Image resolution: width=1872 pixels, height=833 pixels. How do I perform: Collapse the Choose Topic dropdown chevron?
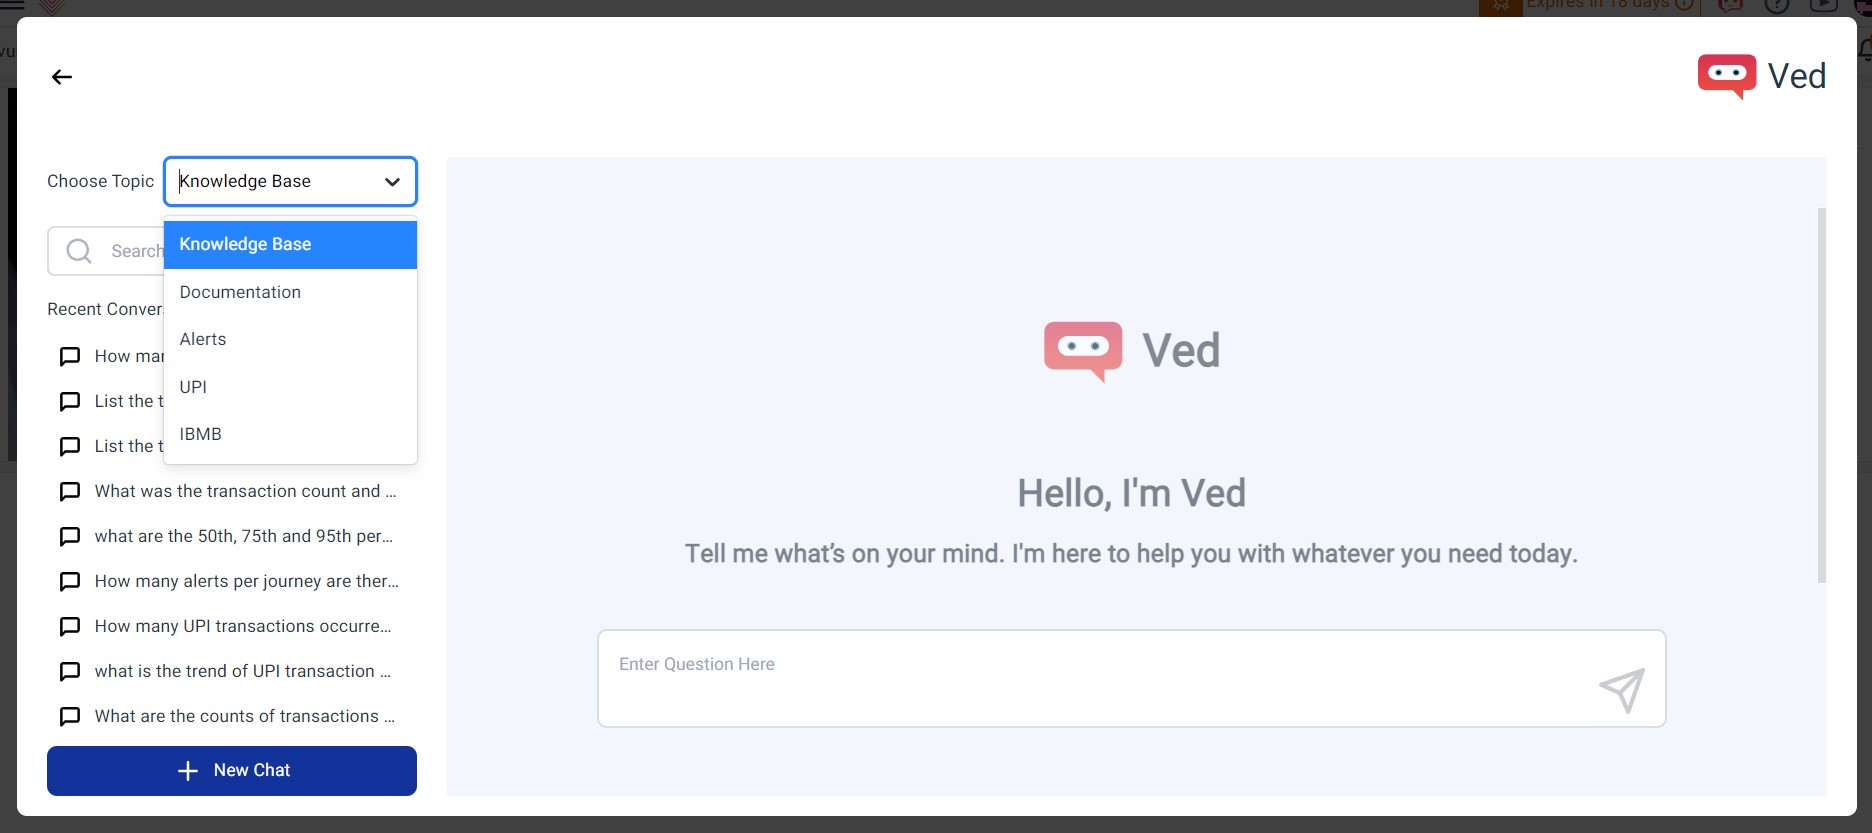[392, 182]
